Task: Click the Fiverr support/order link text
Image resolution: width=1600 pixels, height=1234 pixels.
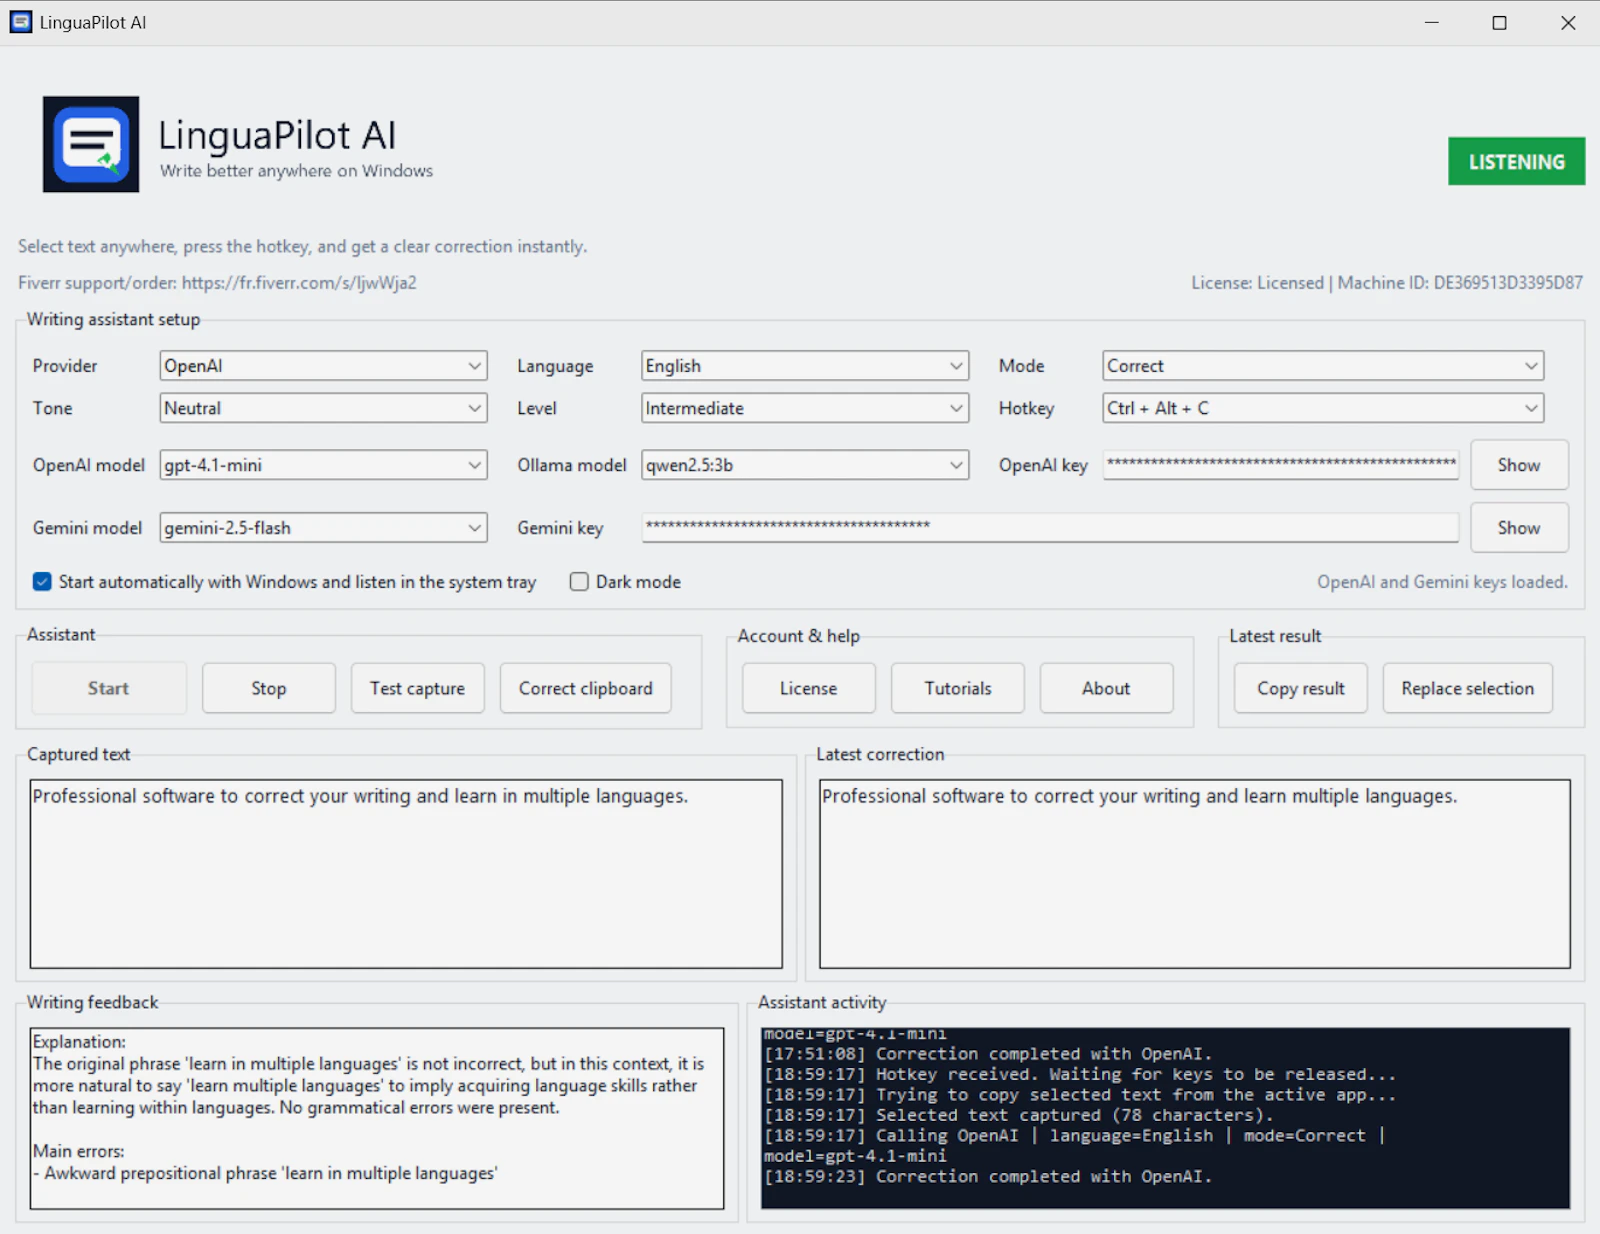Action: click(x=217, y=283)
